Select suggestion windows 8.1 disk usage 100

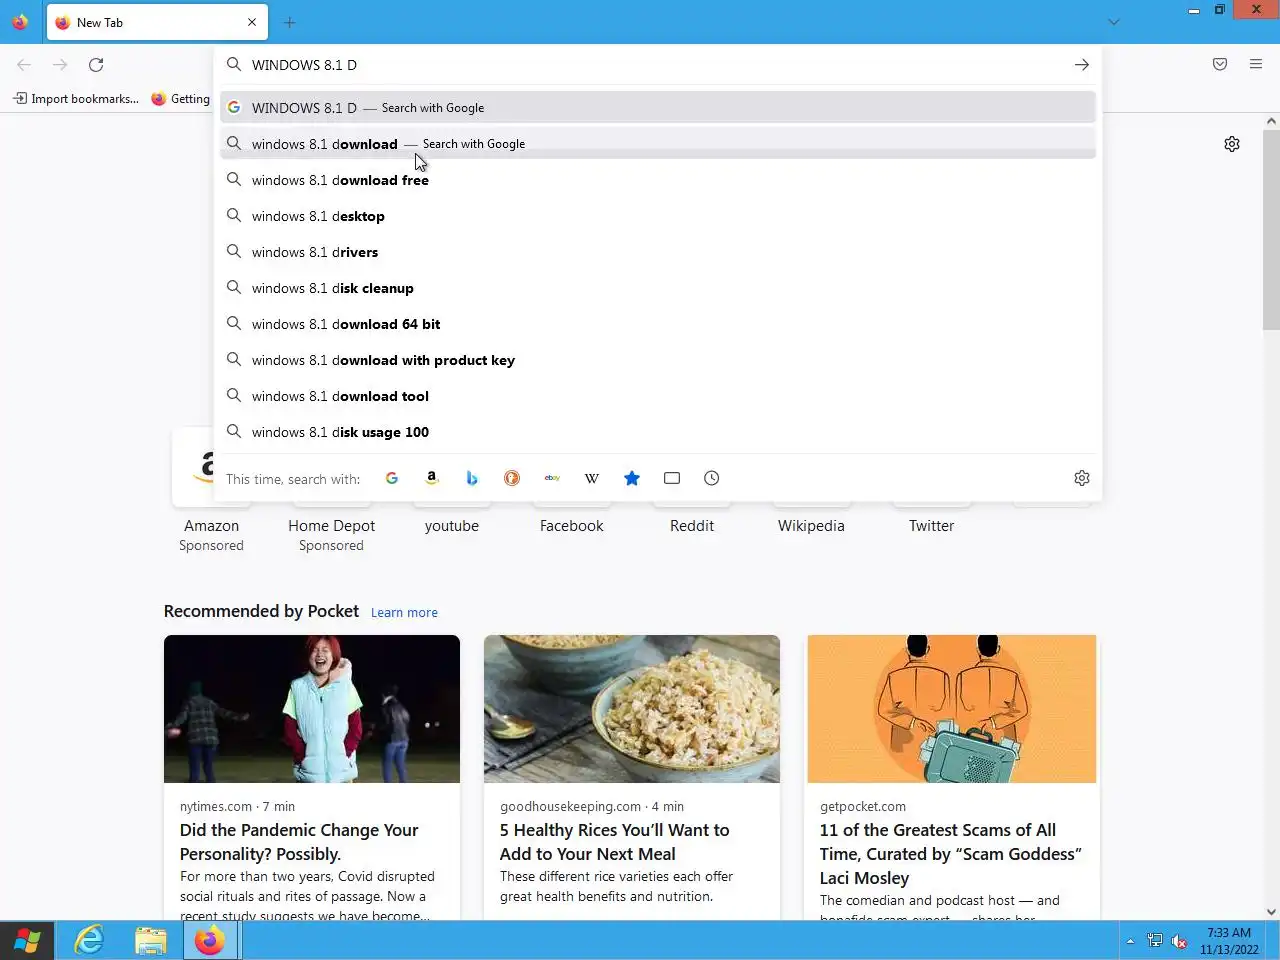coord(658,432)
